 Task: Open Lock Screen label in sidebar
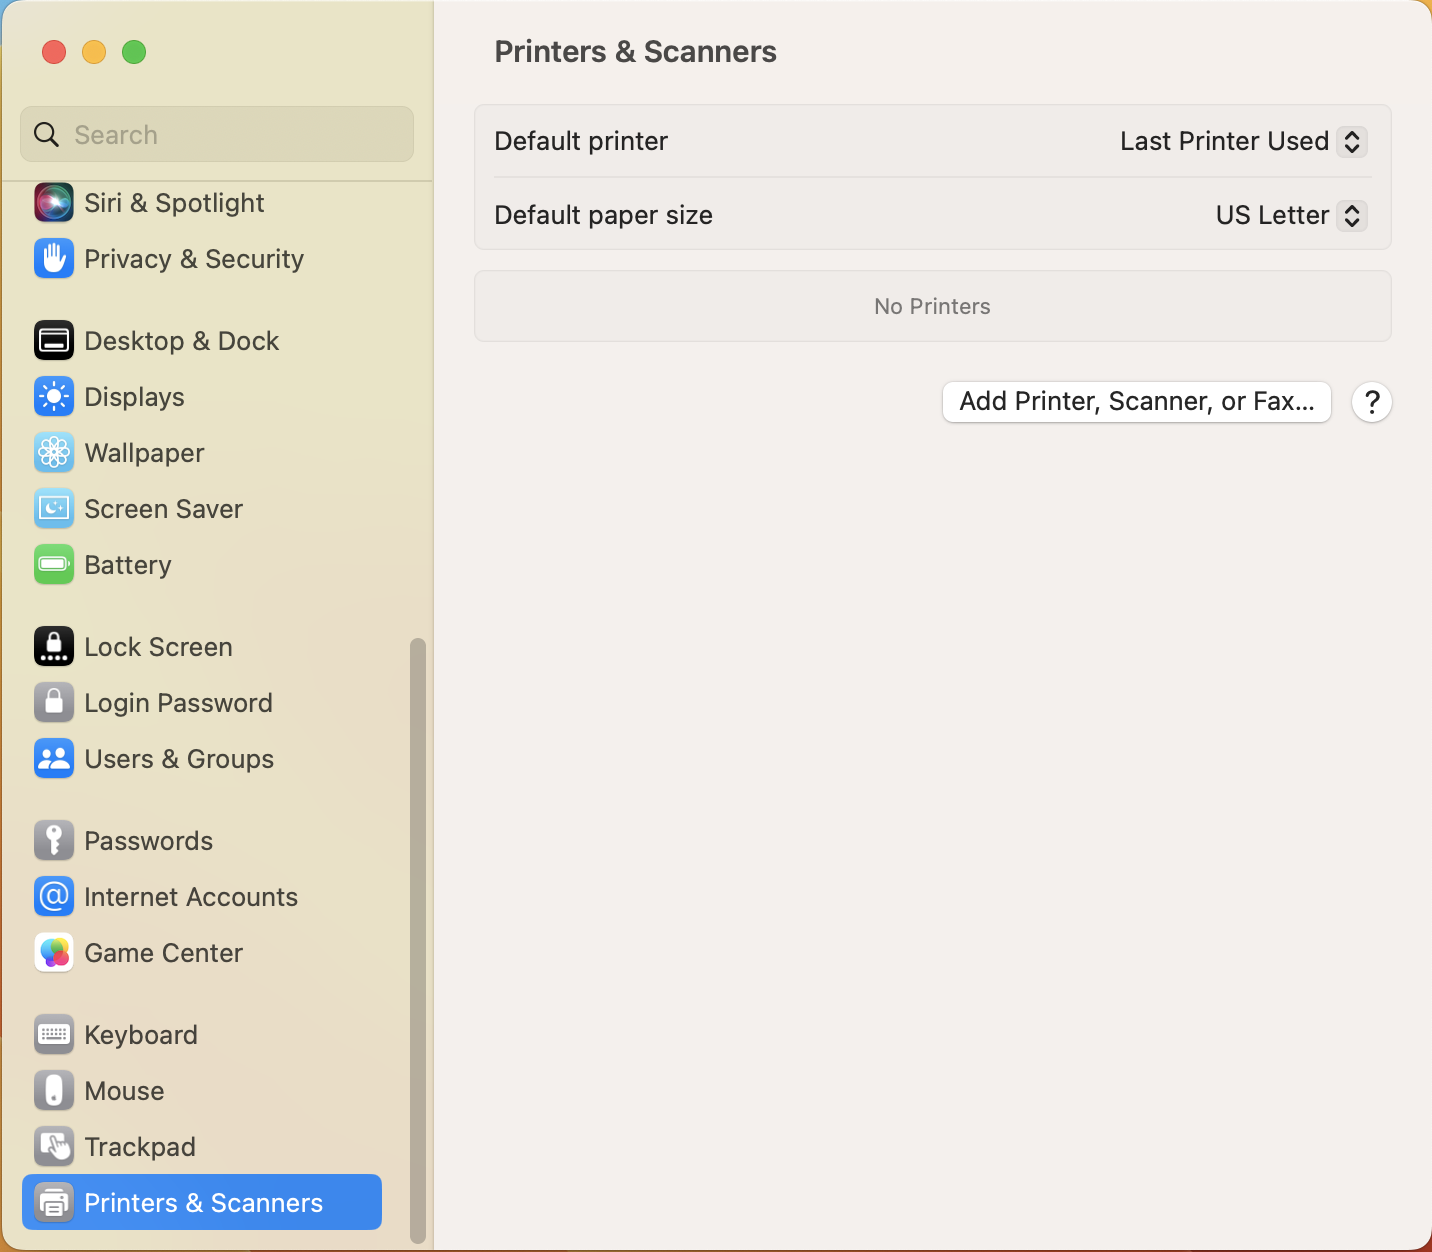coord(159,647)
